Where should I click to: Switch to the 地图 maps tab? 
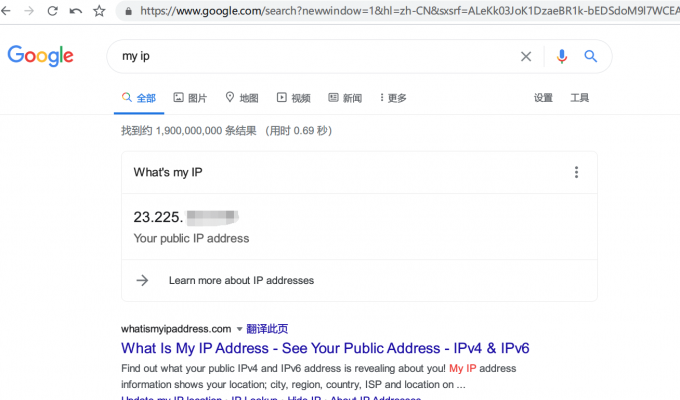pyautogui.click(x=242, y=98)
